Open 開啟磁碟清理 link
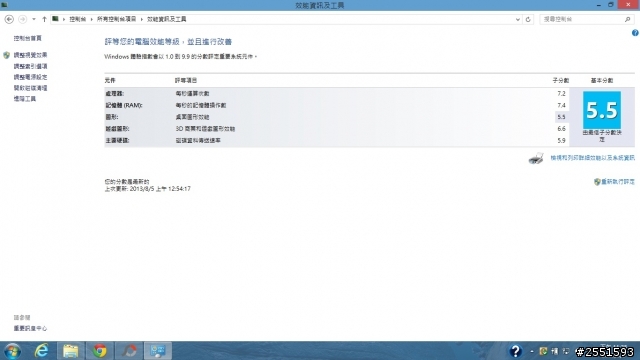Screen dimensions: 640x360 30,88
